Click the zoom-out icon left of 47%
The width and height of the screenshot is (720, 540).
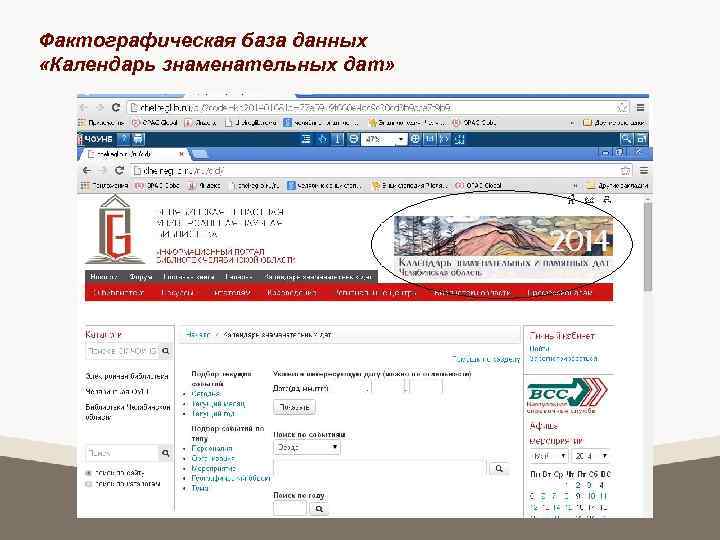pos(353,139)
